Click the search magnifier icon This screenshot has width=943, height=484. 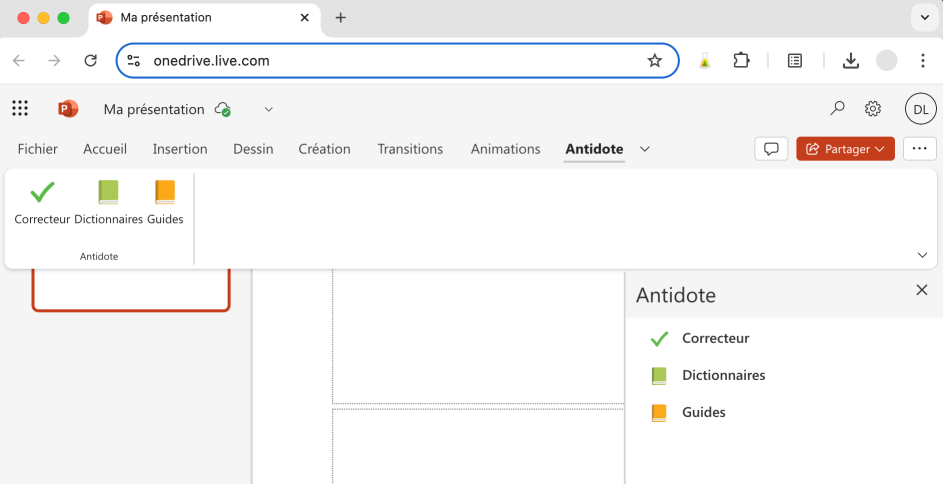pos(838,109)
